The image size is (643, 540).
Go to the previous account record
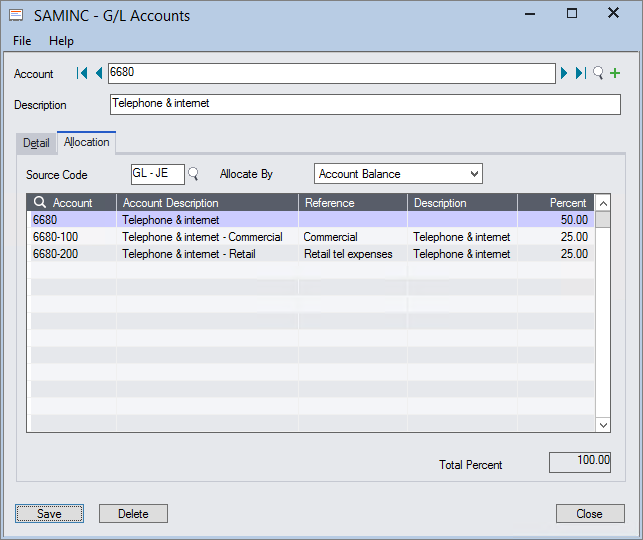[99, 73]
